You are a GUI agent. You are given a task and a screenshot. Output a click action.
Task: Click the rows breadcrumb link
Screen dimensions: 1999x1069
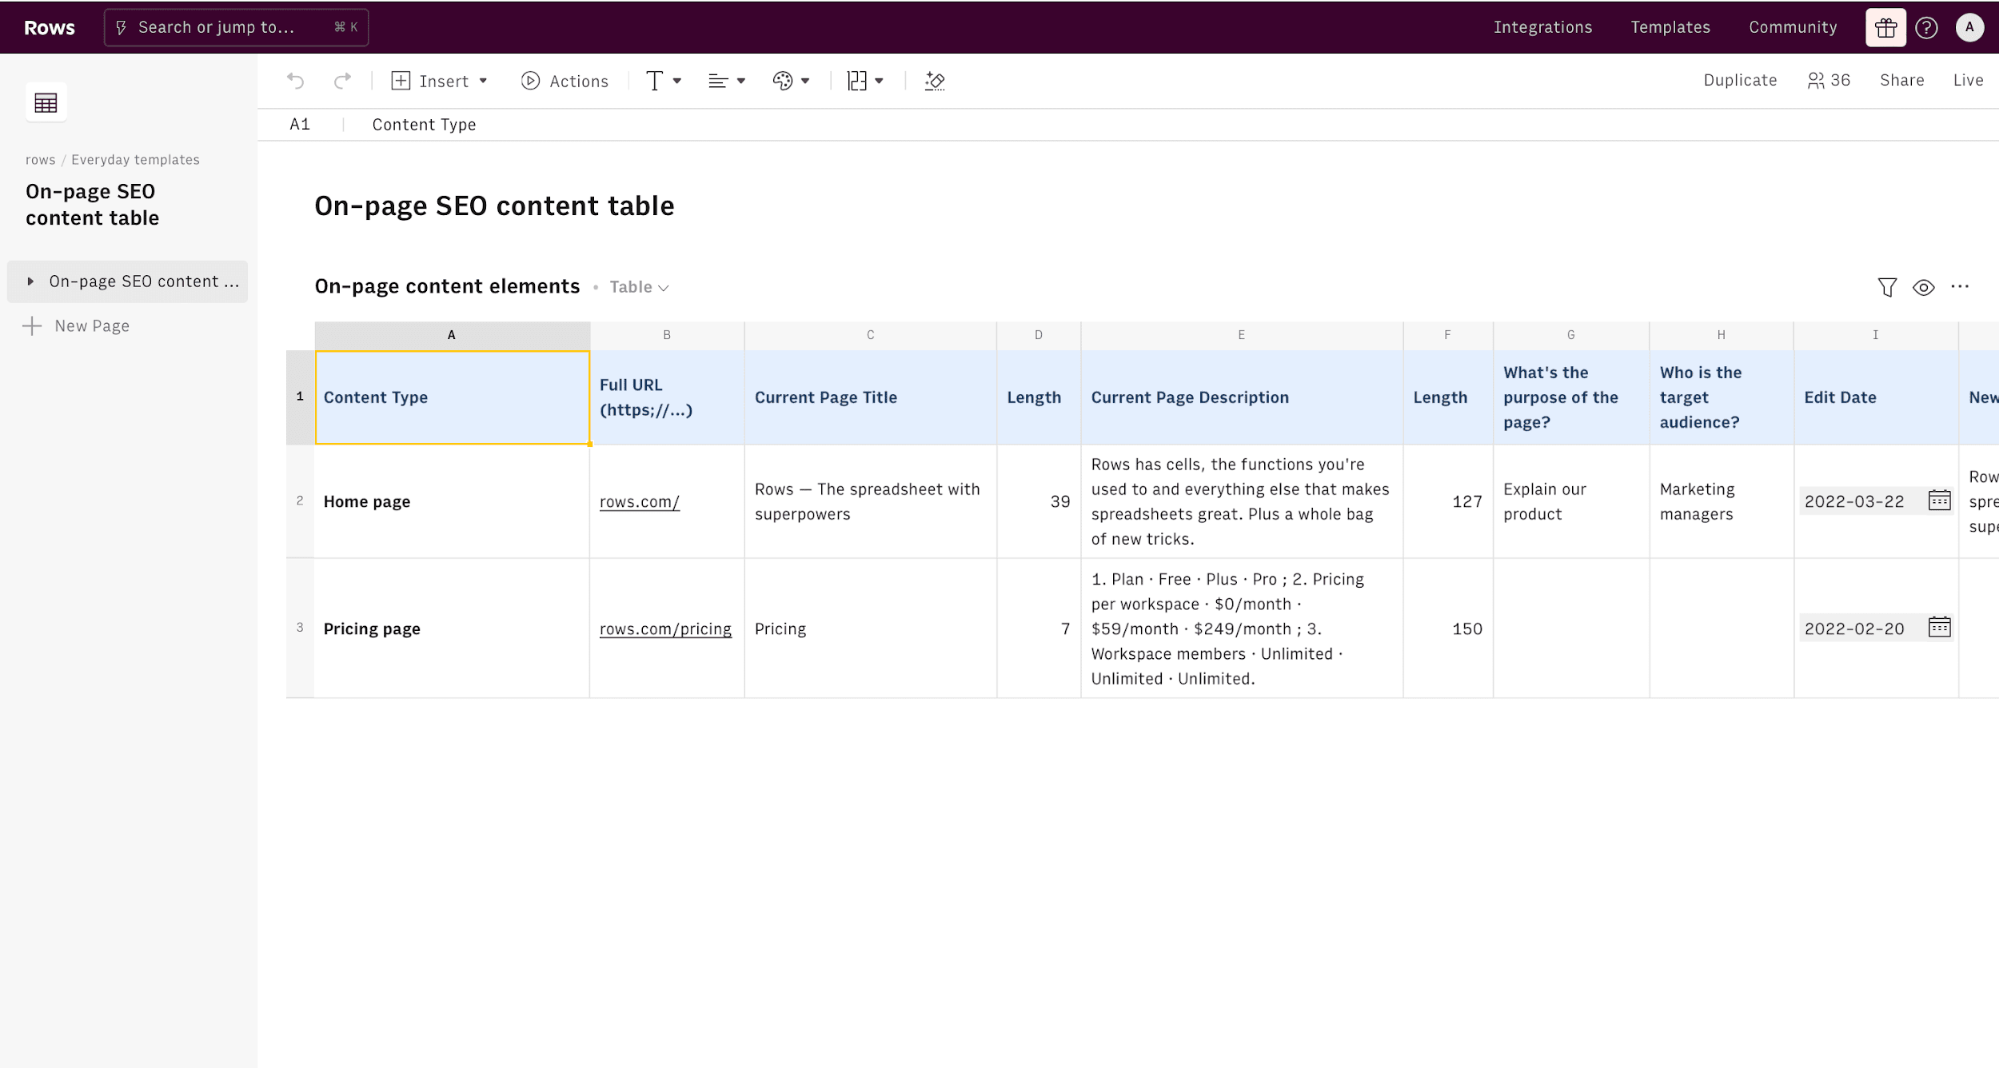coord(40,160)
